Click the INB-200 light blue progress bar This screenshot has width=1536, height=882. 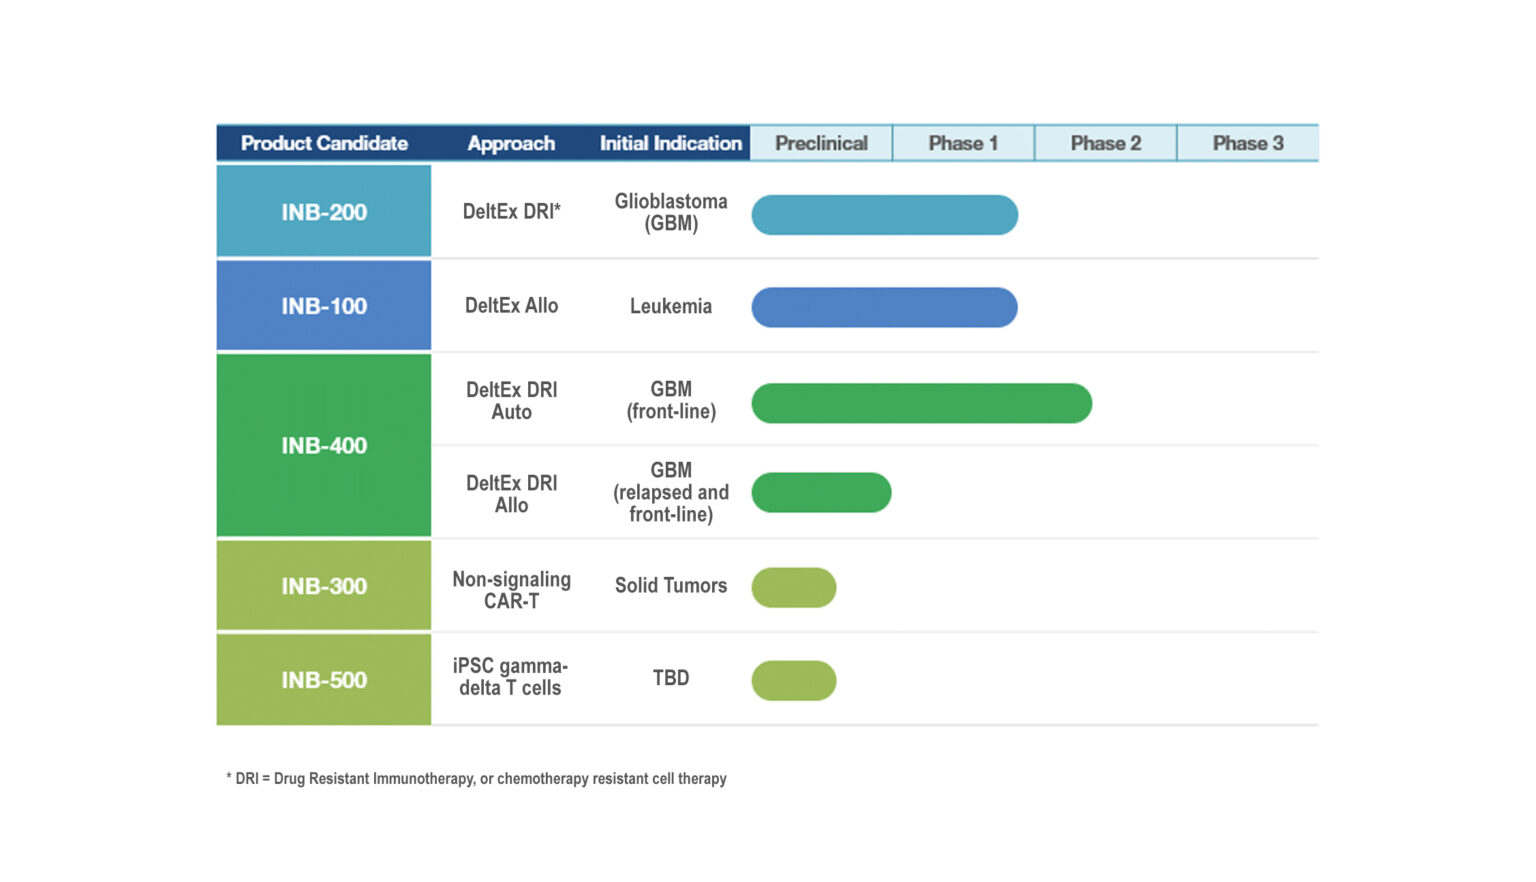[884, 215]
